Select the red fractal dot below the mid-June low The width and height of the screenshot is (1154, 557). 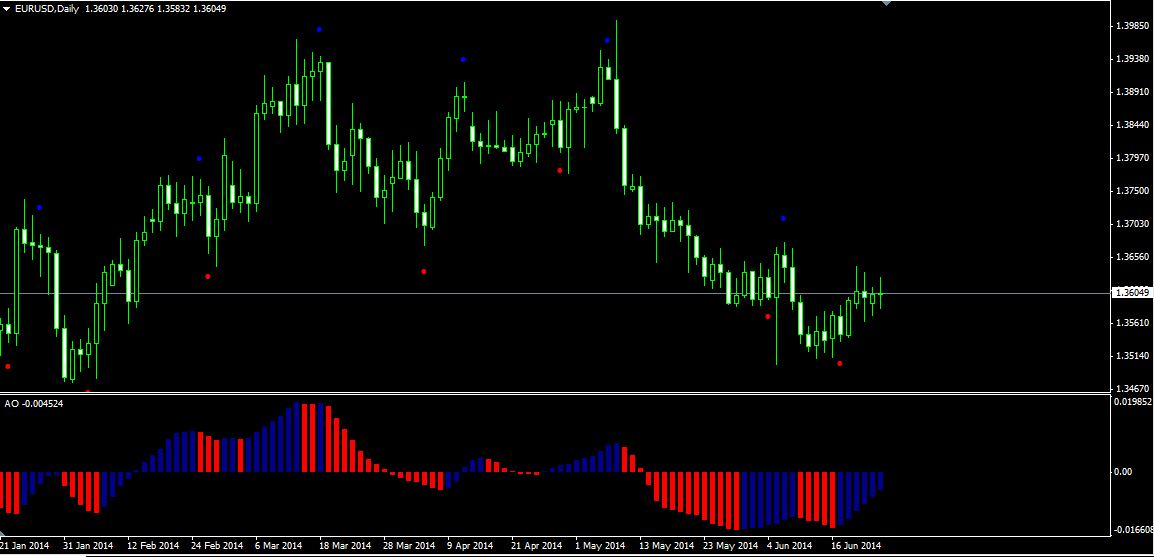pyautogui.click(x=840, y=363)
